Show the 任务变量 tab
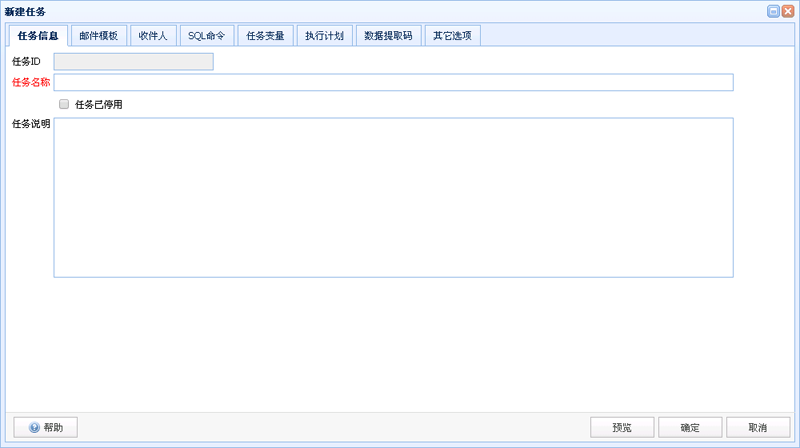 [266, 35]
